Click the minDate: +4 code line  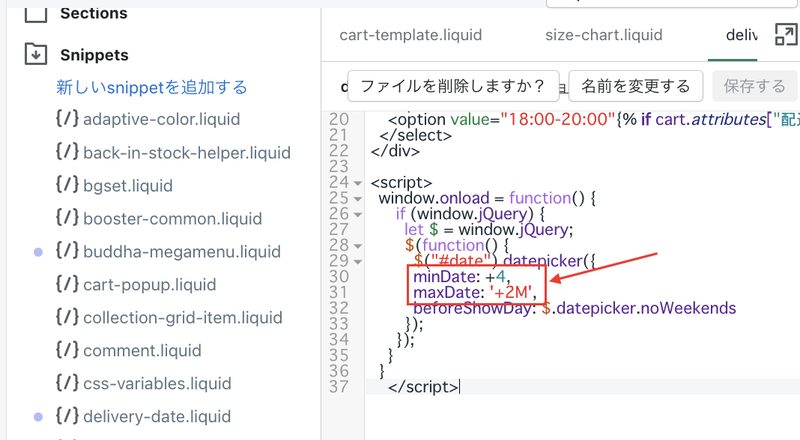pos(461,277)
